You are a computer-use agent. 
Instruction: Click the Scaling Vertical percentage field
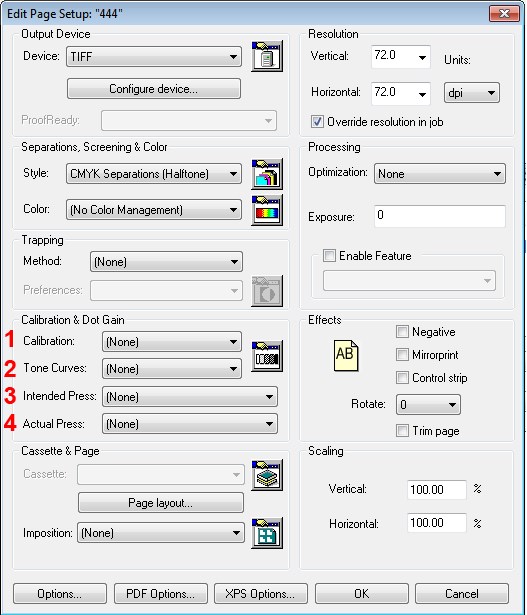[x=437, y=489]
